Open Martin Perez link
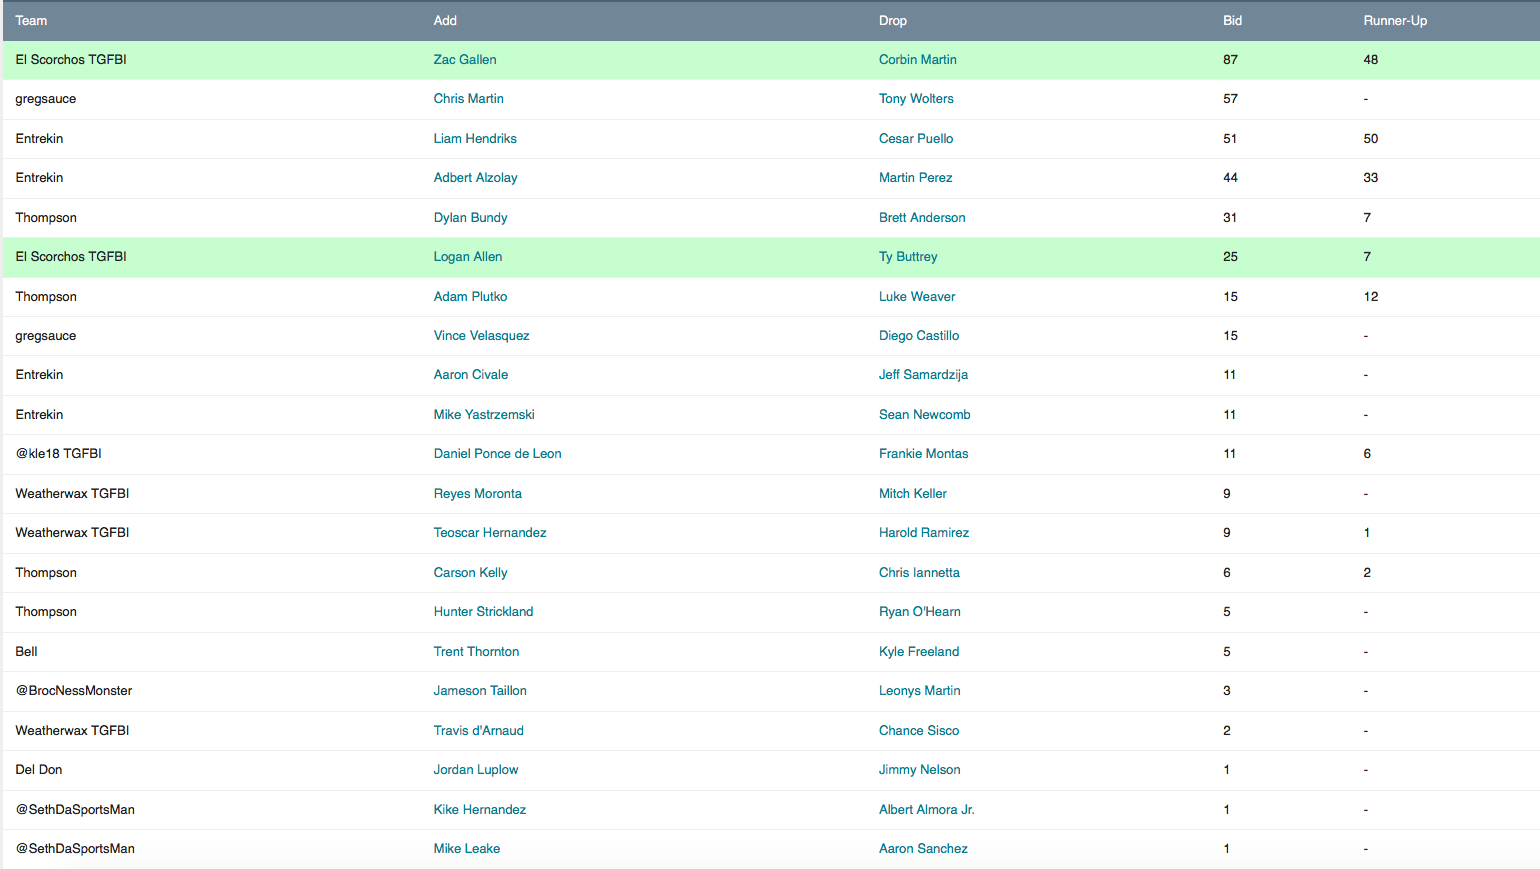The height and width of the screenshot is (869, 1540). pos(916,178)
